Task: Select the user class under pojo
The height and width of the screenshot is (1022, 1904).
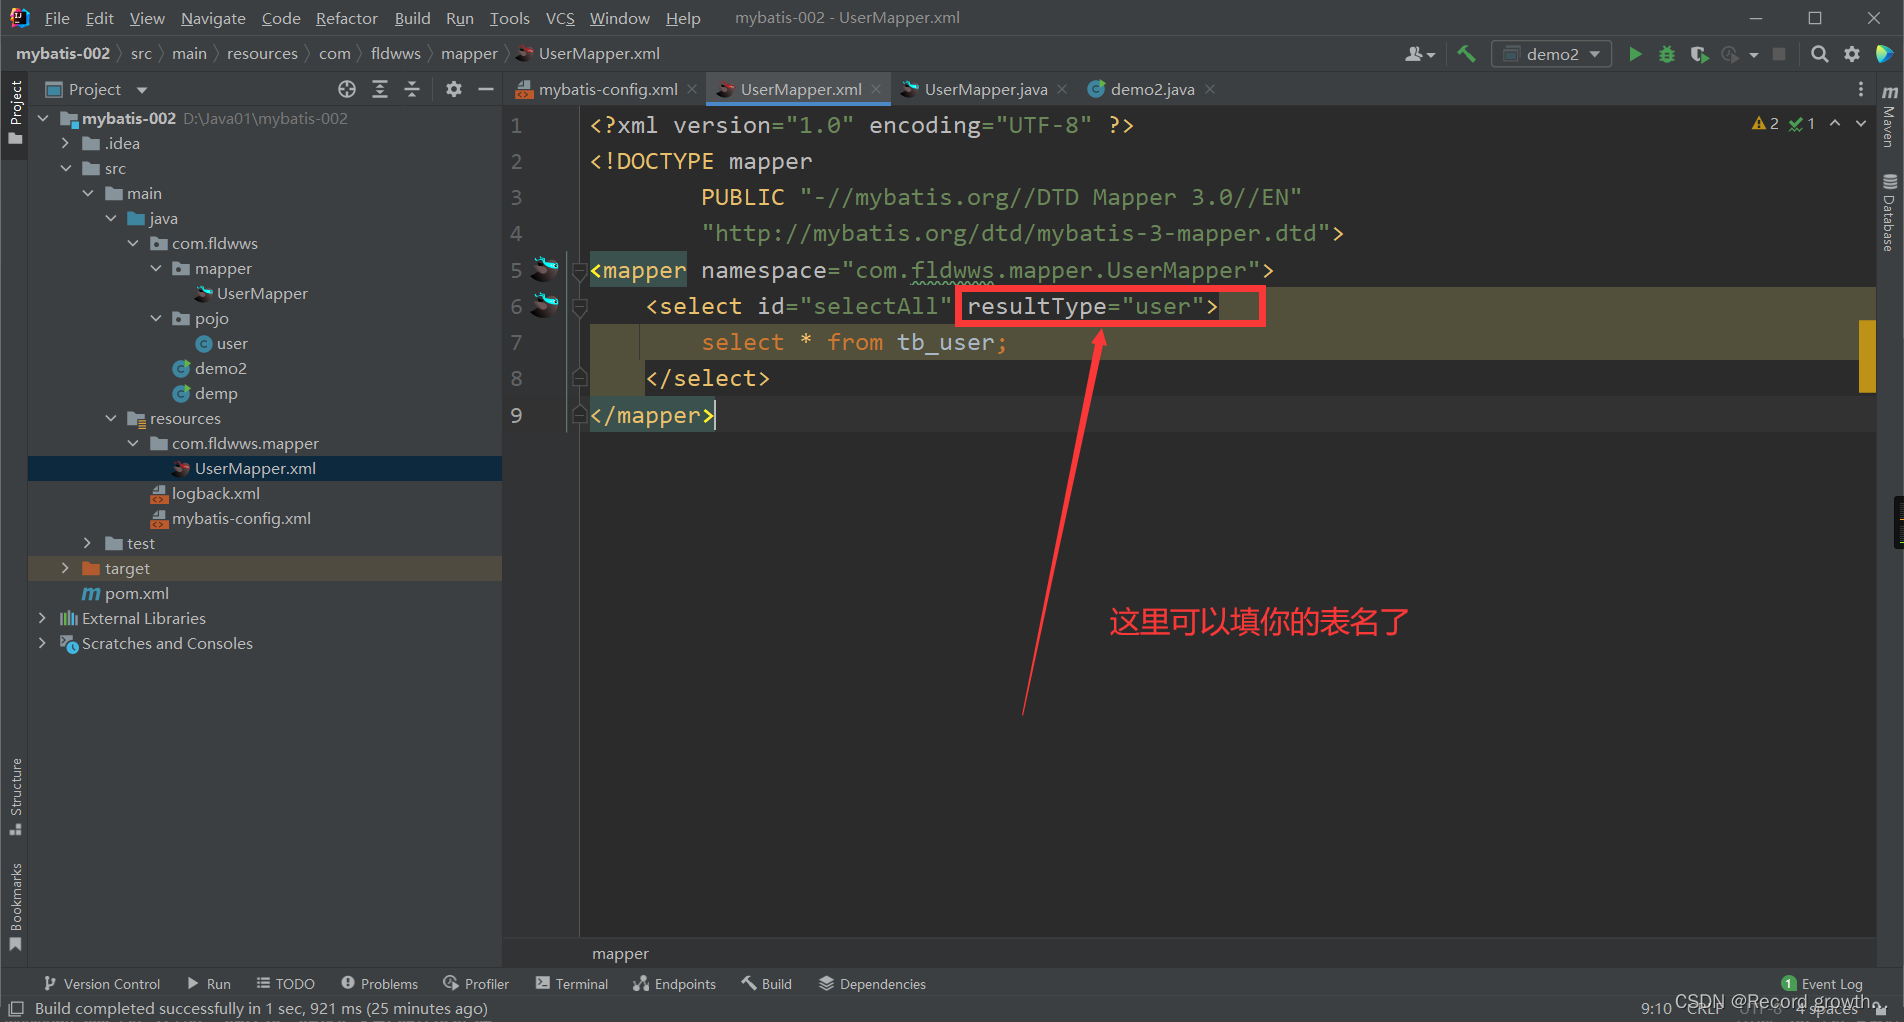Action: 232,343
